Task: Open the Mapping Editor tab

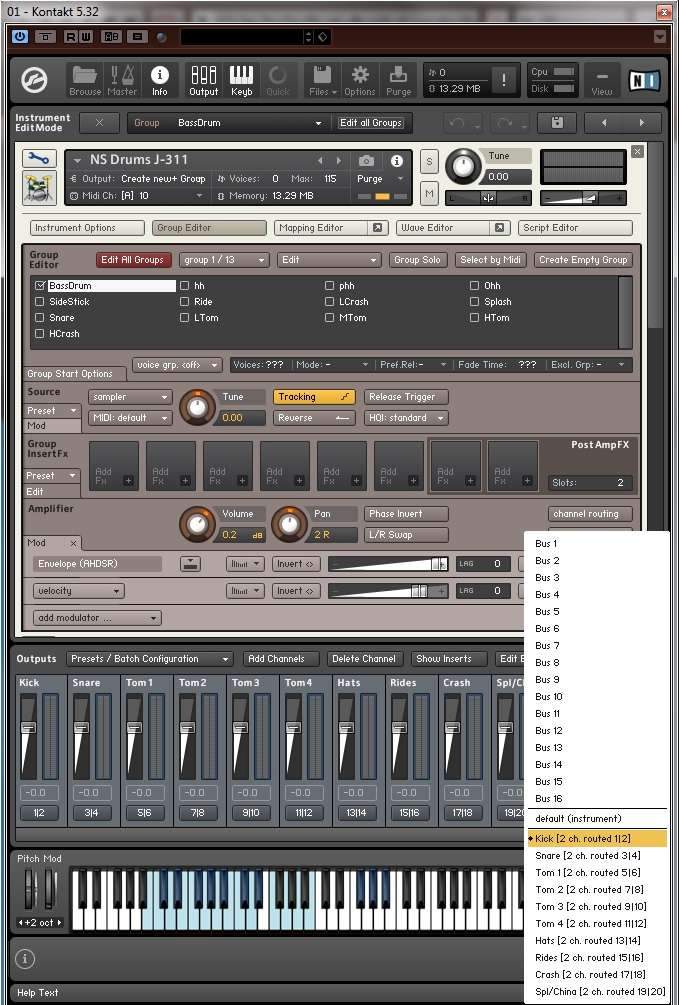Action: click(x=311, y=228)
